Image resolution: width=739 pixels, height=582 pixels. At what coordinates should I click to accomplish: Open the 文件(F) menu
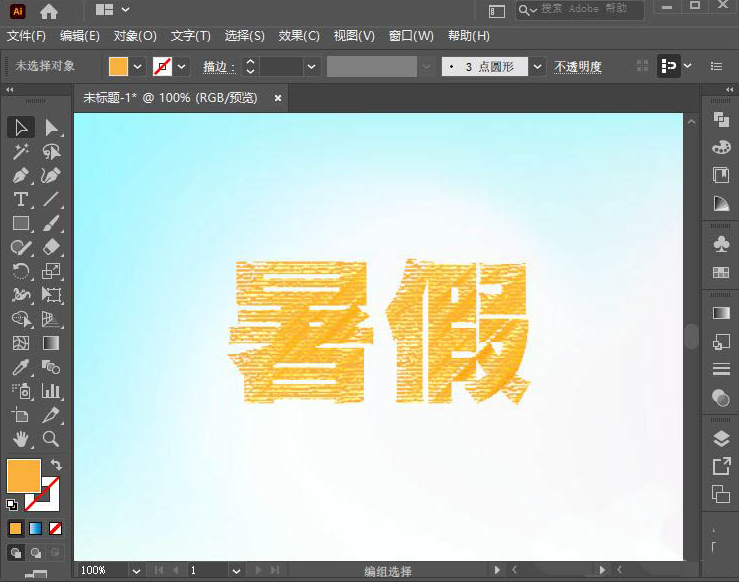click(x=26, y=36)
